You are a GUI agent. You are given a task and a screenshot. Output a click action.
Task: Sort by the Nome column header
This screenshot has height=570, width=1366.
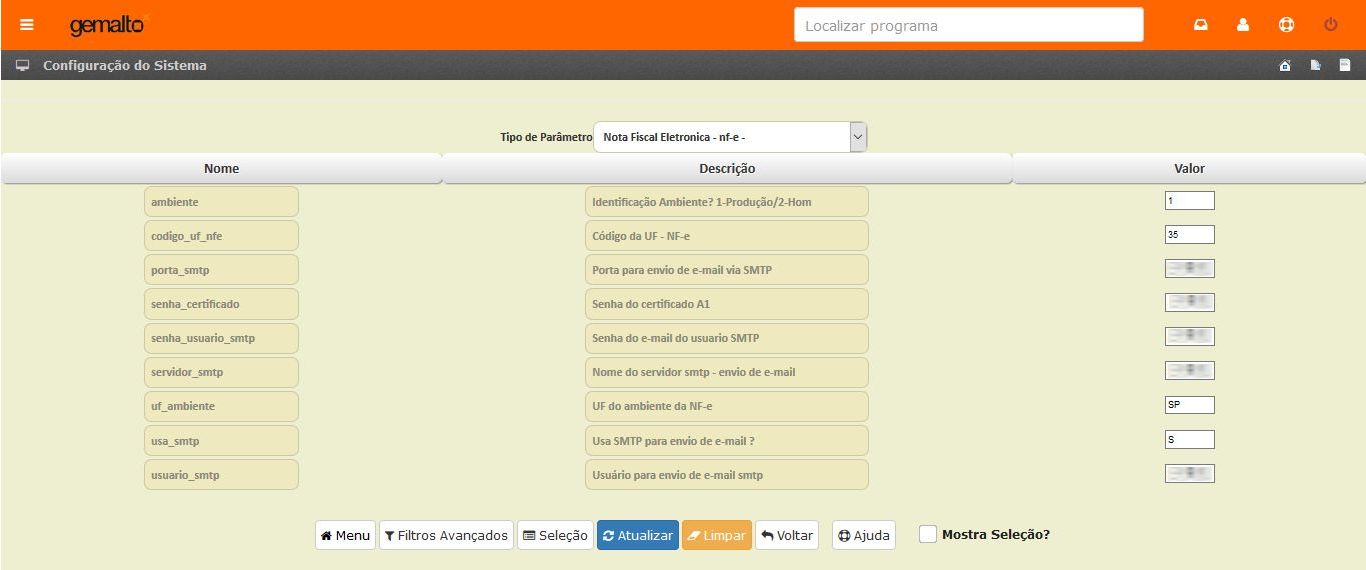pyautogui.click(x=221, y=169)
